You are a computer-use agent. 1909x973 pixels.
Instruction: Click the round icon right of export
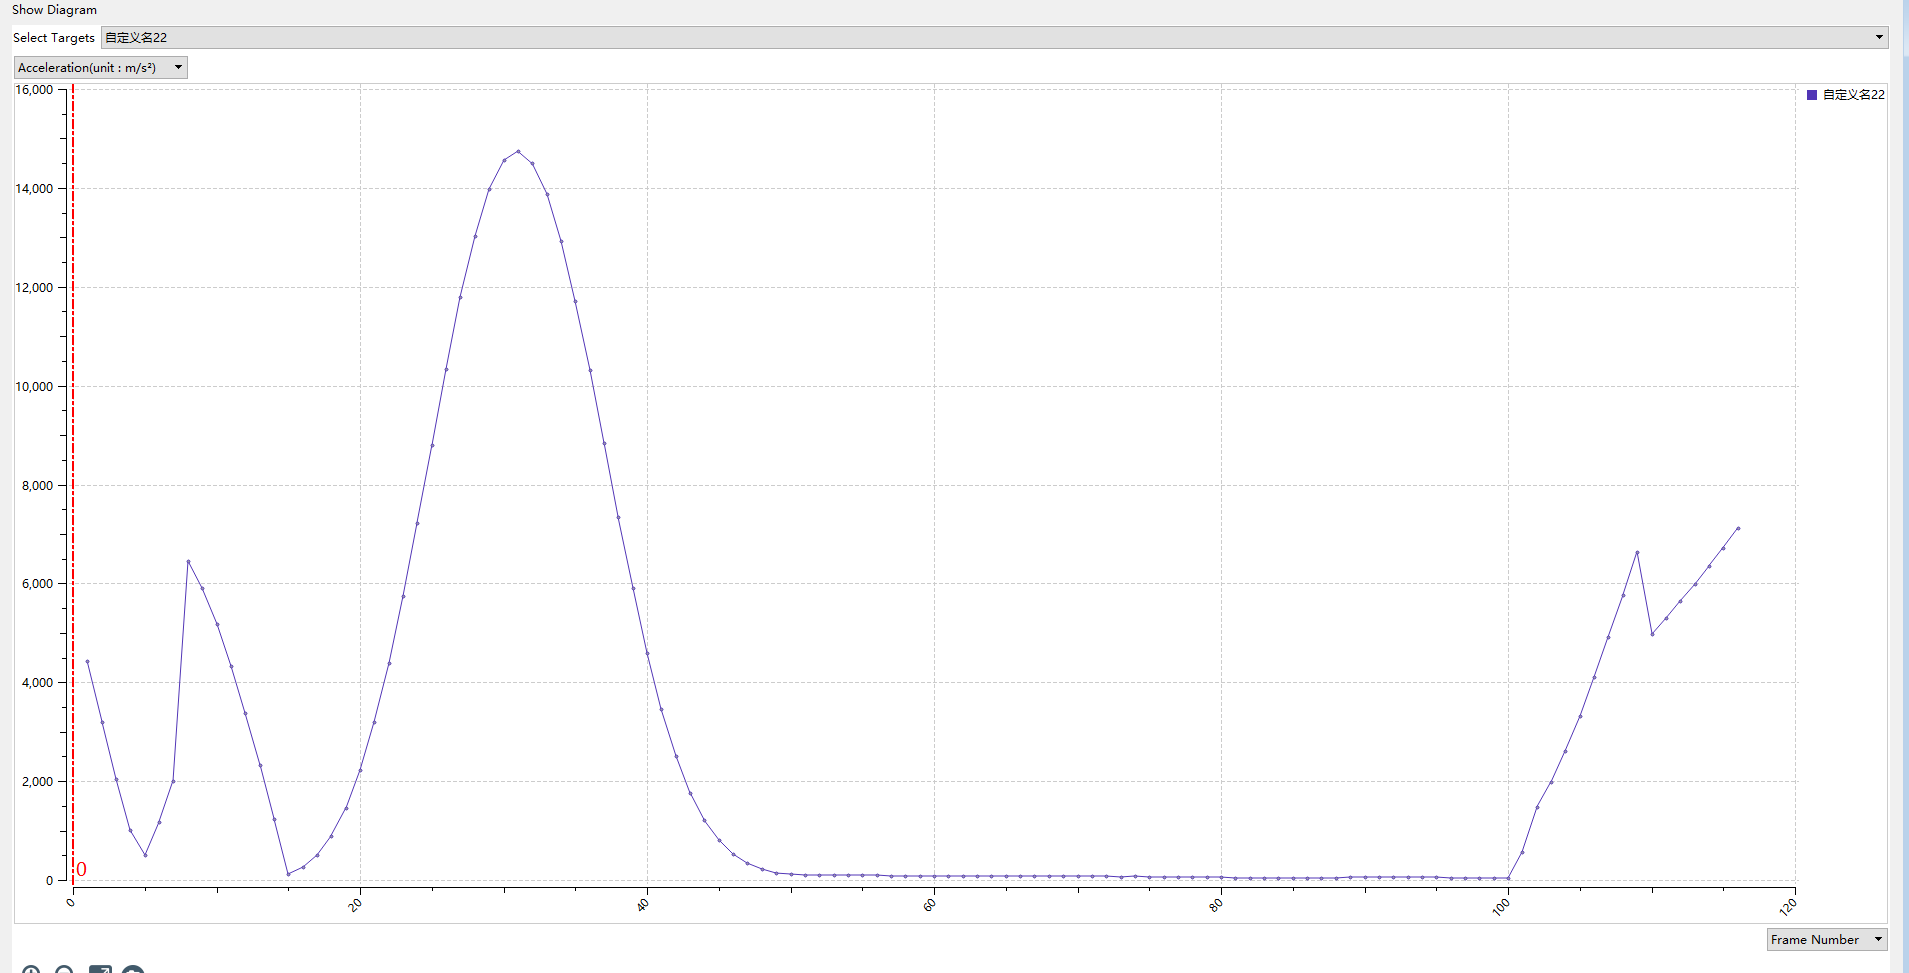[x=133, y=970]
